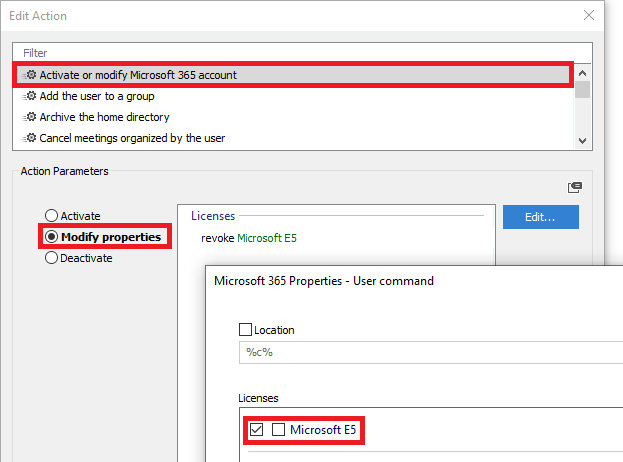This screenshot has height=462, width=623.
Task: Select 'Cancel meetings organized by the user' action
Action: click(x=293, y=138)
